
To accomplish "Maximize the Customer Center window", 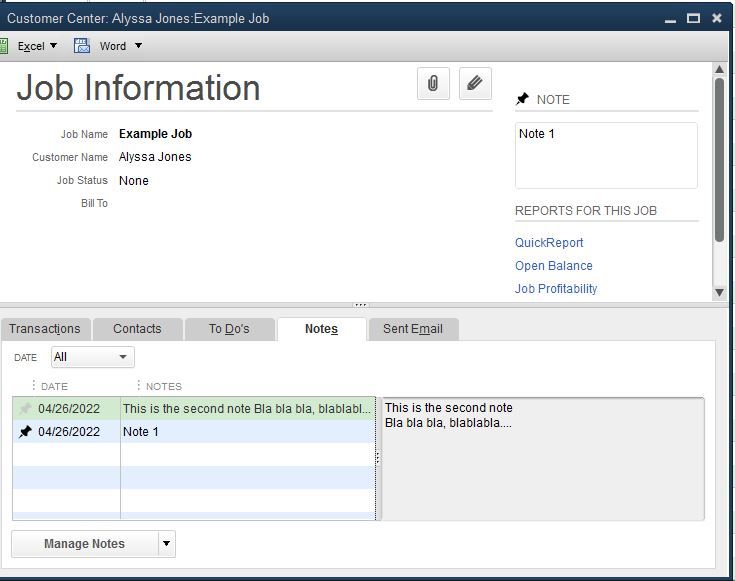I will point(693,18).
